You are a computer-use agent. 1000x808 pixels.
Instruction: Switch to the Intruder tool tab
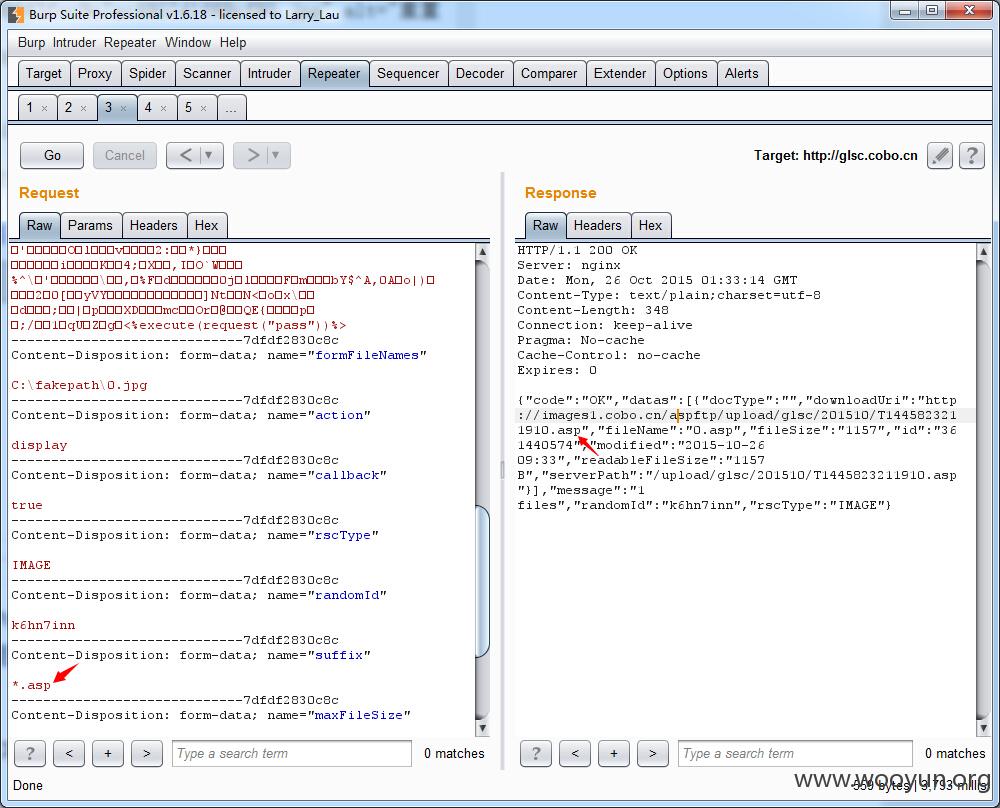(x=269, y=73)
